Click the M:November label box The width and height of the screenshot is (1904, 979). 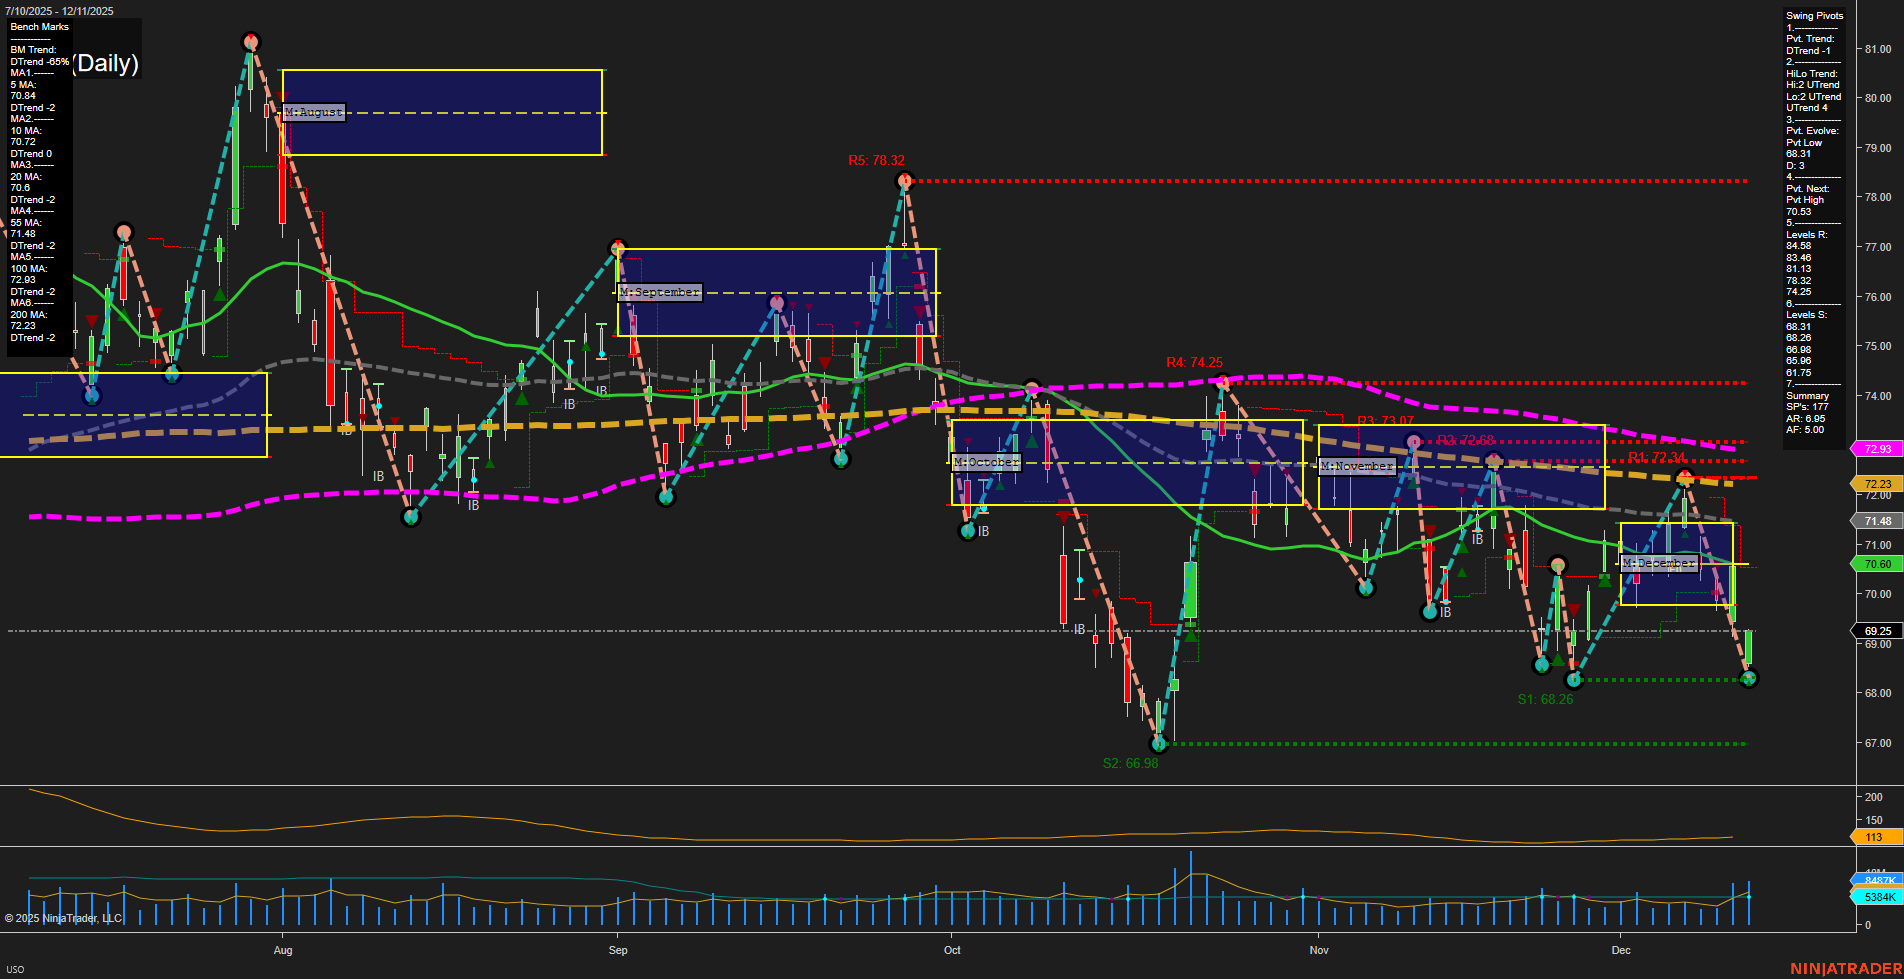pyautogui.click(x=1356, y=466)
